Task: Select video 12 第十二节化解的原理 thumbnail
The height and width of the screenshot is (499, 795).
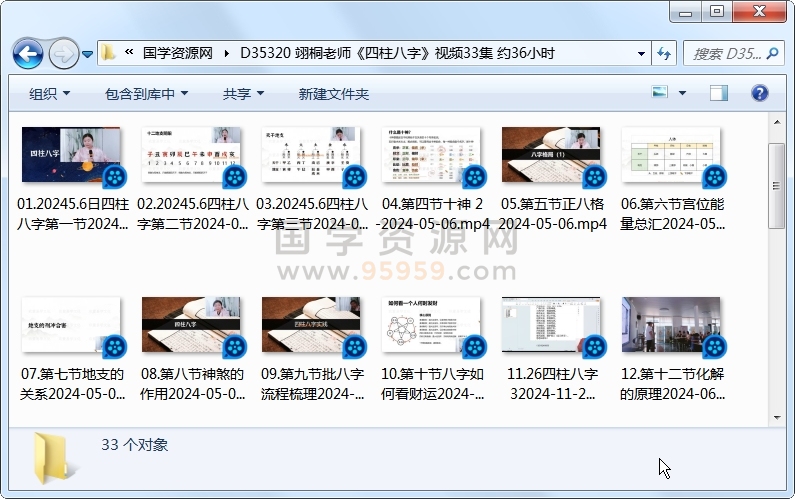Action: pyautogui.click(x=671, y=325)
